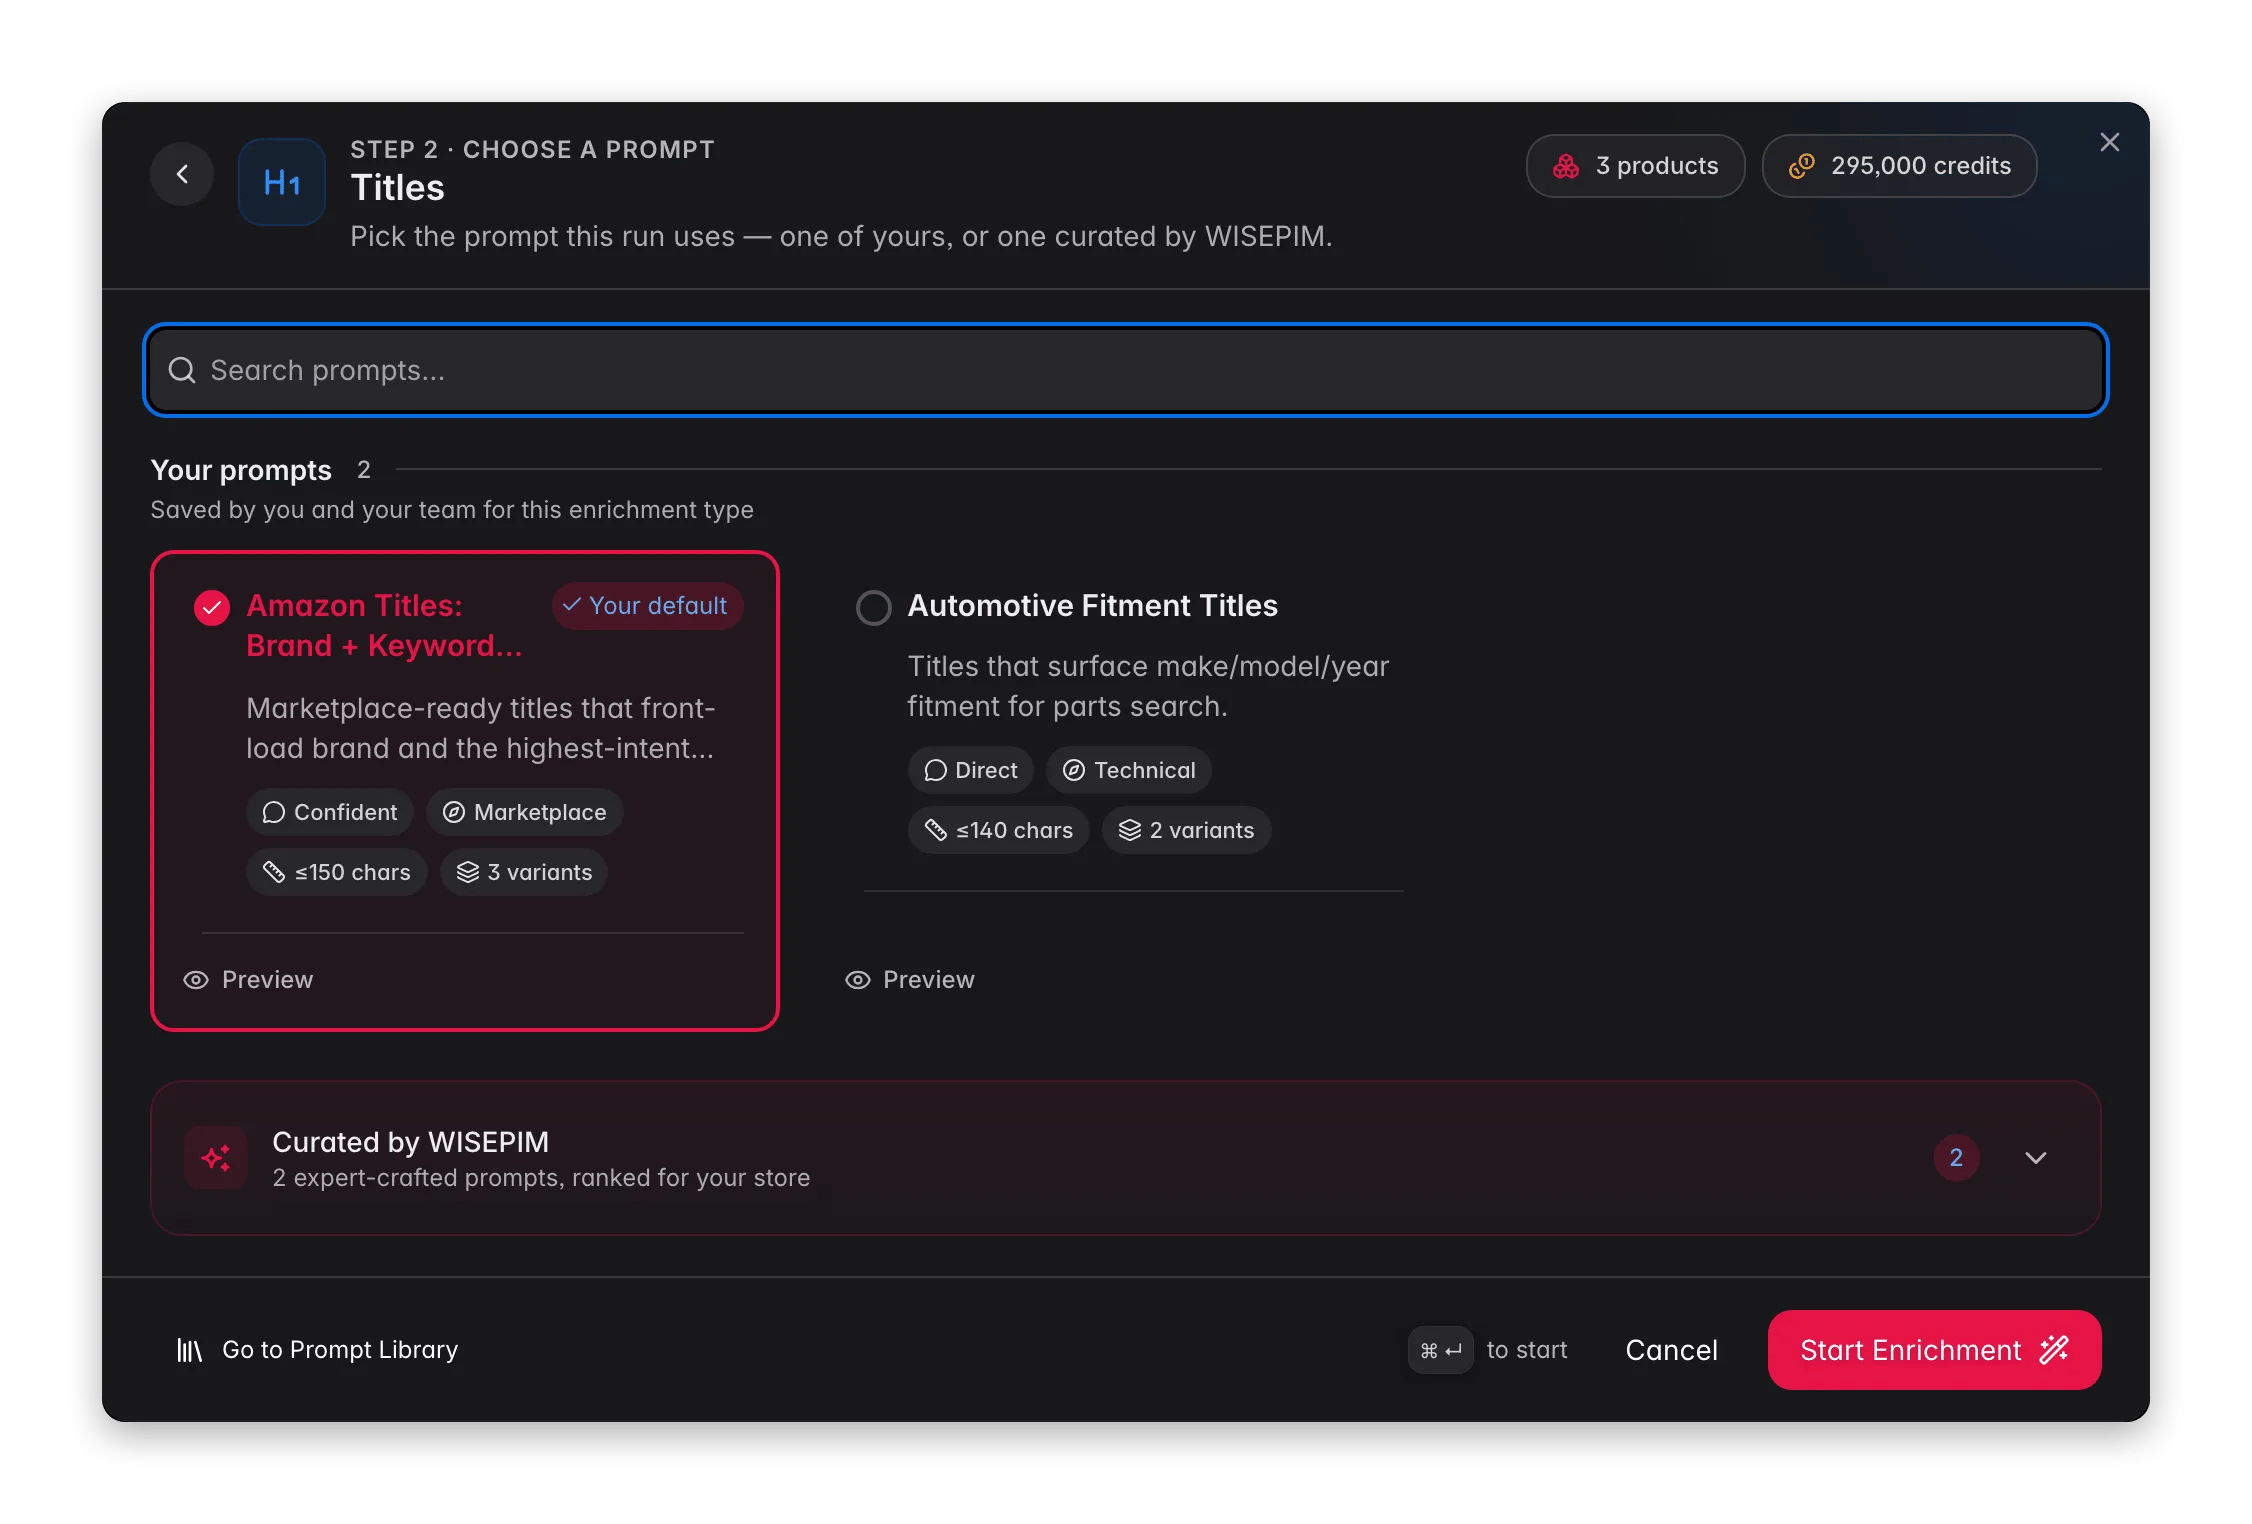Select the Automotive Fitment Titles radio button
Viewport: 2252px width, 1524px height.
click(874, 607)
